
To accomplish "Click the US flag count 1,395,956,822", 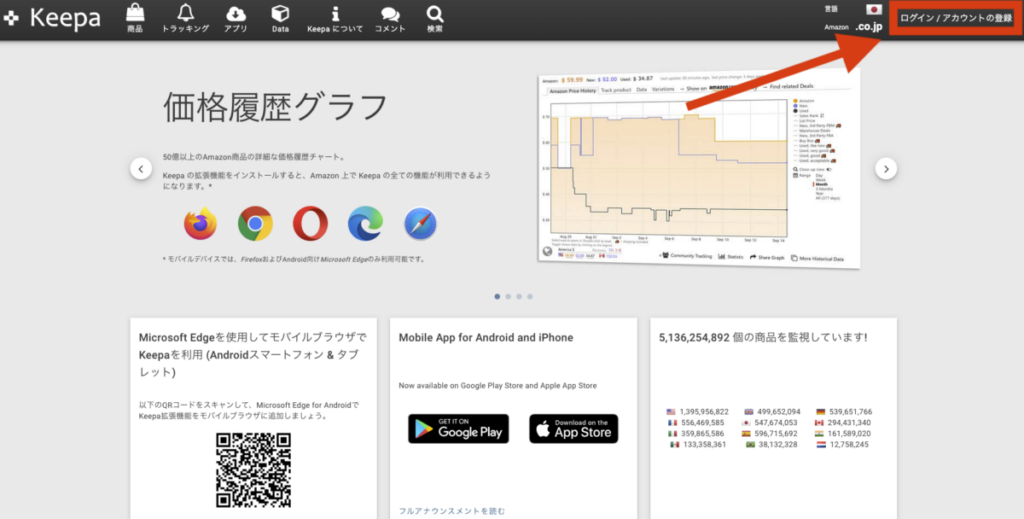I will tap(697, 412).
